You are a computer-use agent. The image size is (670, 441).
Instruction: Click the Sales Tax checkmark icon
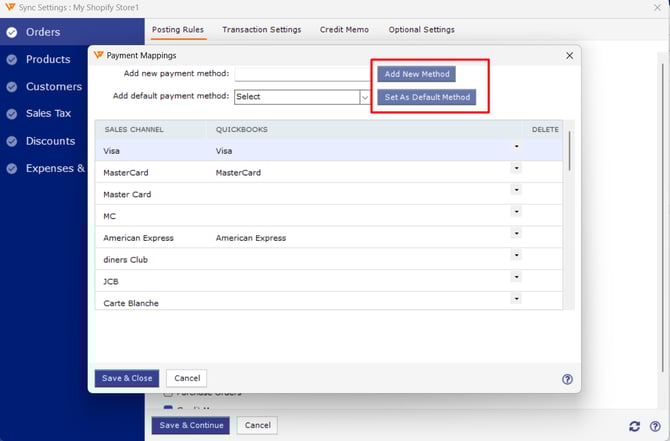[x=12, y=114]
